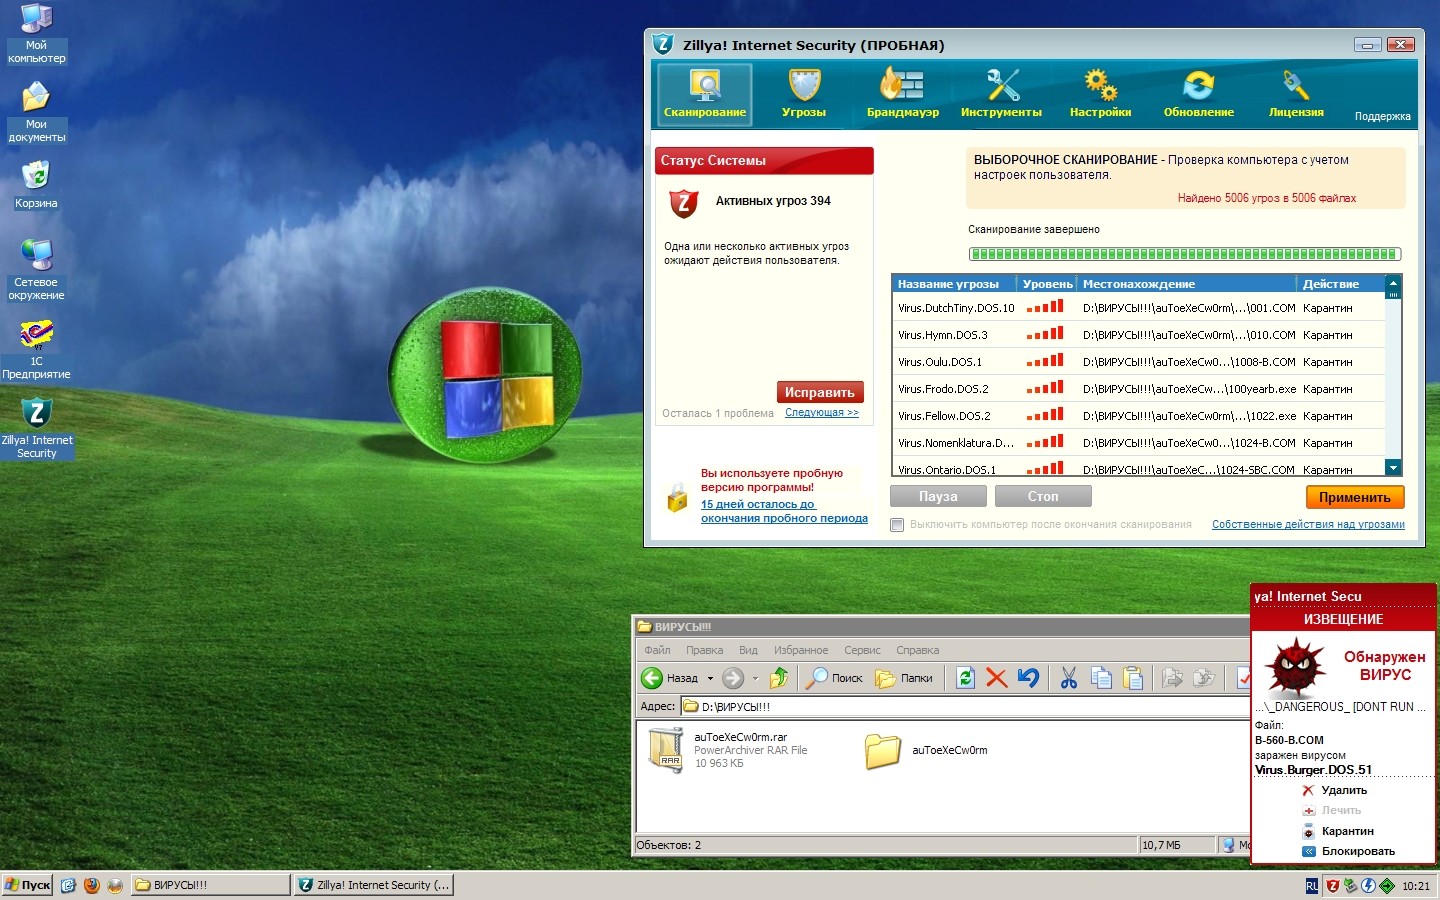Open the Файл menu in explorer

[657, 650]
